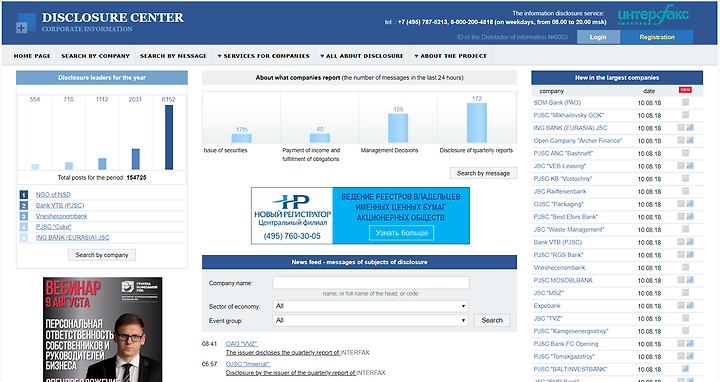The width and height of the screenshot is (720, 382).
Task: Open OAO "VVZ" news feed link
Action: (x=242, y=344)
